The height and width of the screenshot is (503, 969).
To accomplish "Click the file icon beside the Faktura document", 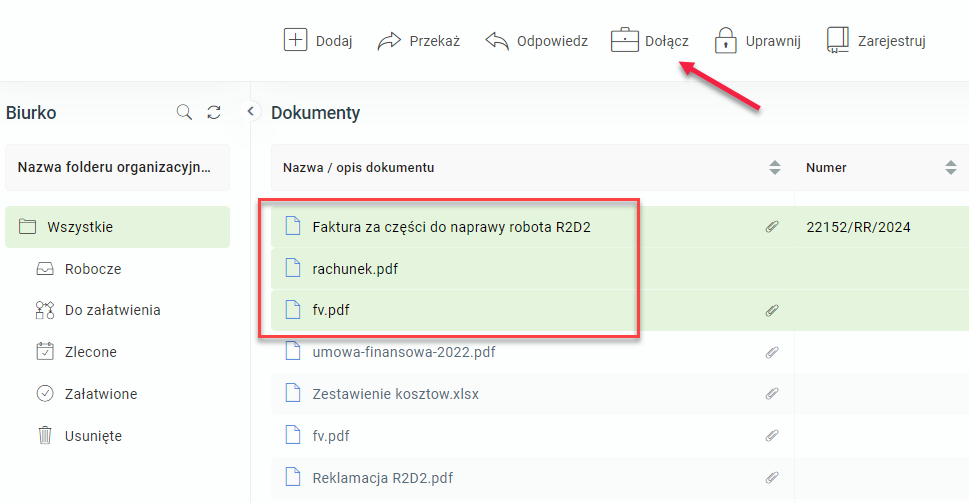I will (x=292, y=226).
